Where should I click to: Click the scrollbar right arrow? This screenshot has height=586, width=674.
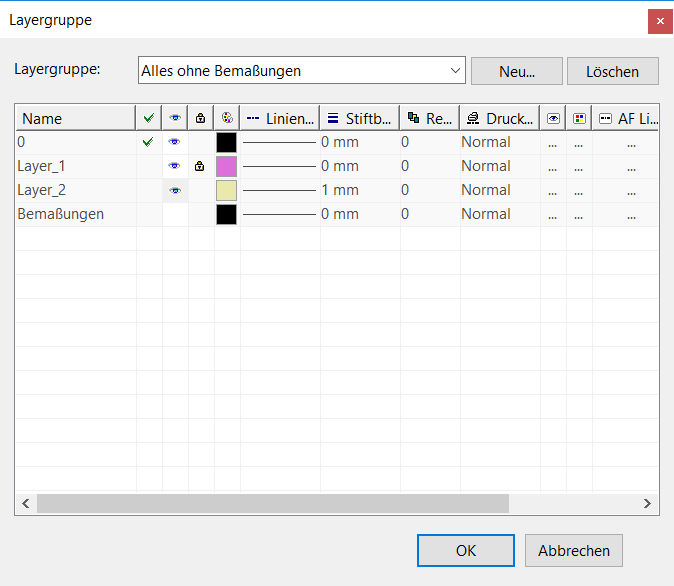[x=647, y=503]
